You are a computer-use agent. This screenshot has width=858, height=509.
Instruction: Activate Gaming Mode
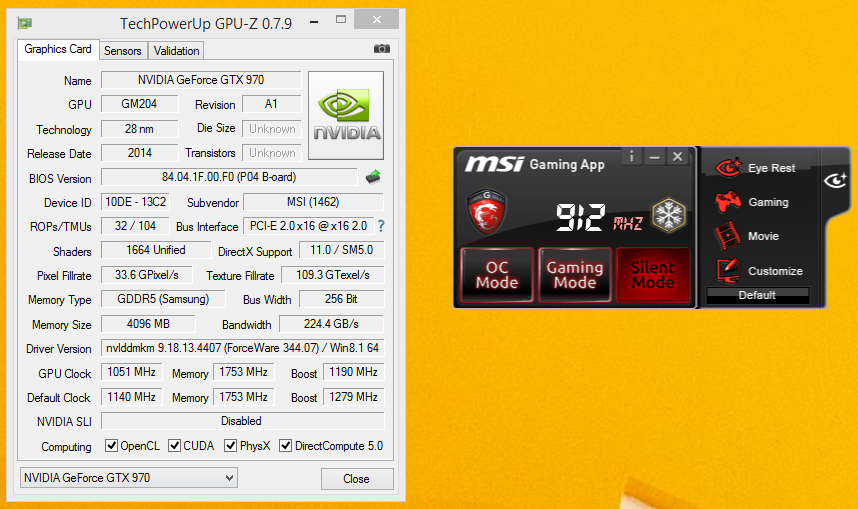(575, 275)
